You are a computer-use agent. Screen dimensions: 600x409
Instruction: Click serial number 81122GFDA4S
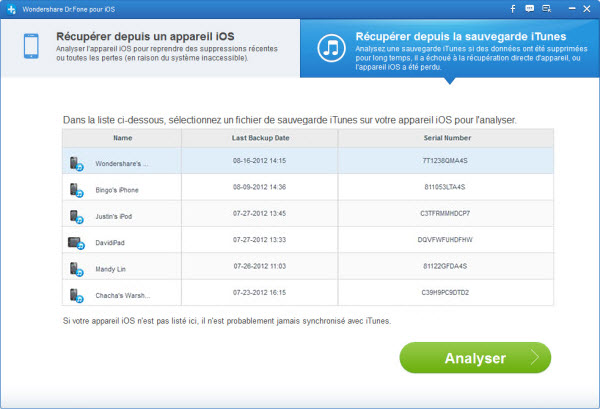tap(445, 266)
